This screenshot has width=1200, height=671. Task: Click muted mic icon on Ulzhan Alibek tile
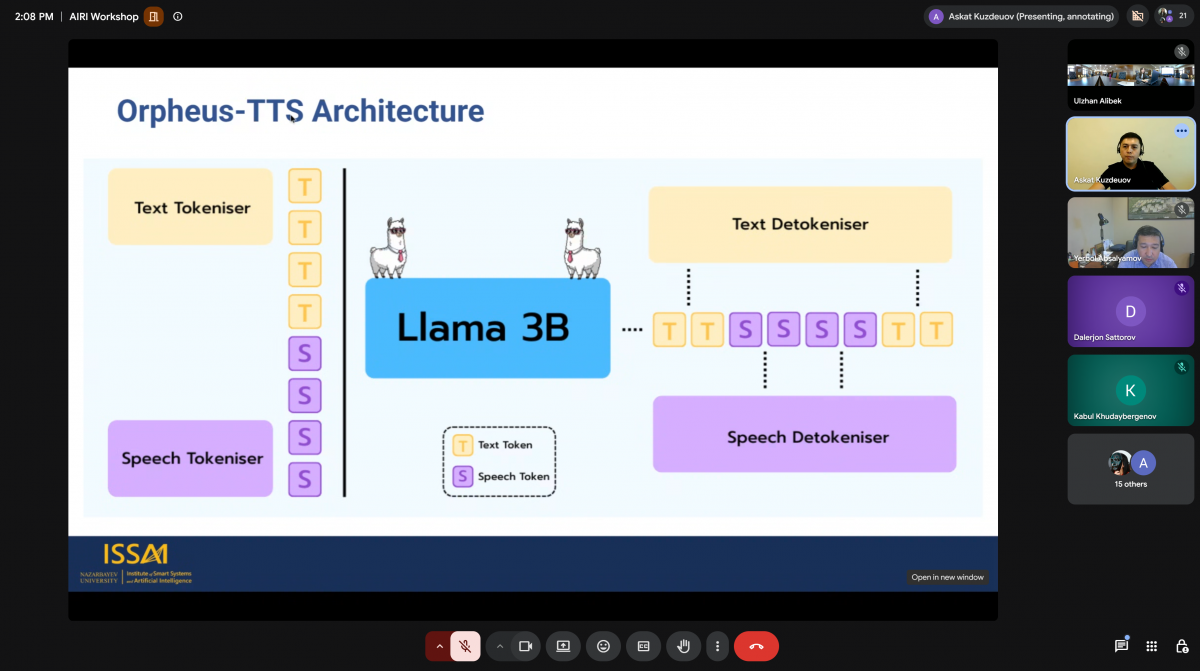tap(1181, 52)
